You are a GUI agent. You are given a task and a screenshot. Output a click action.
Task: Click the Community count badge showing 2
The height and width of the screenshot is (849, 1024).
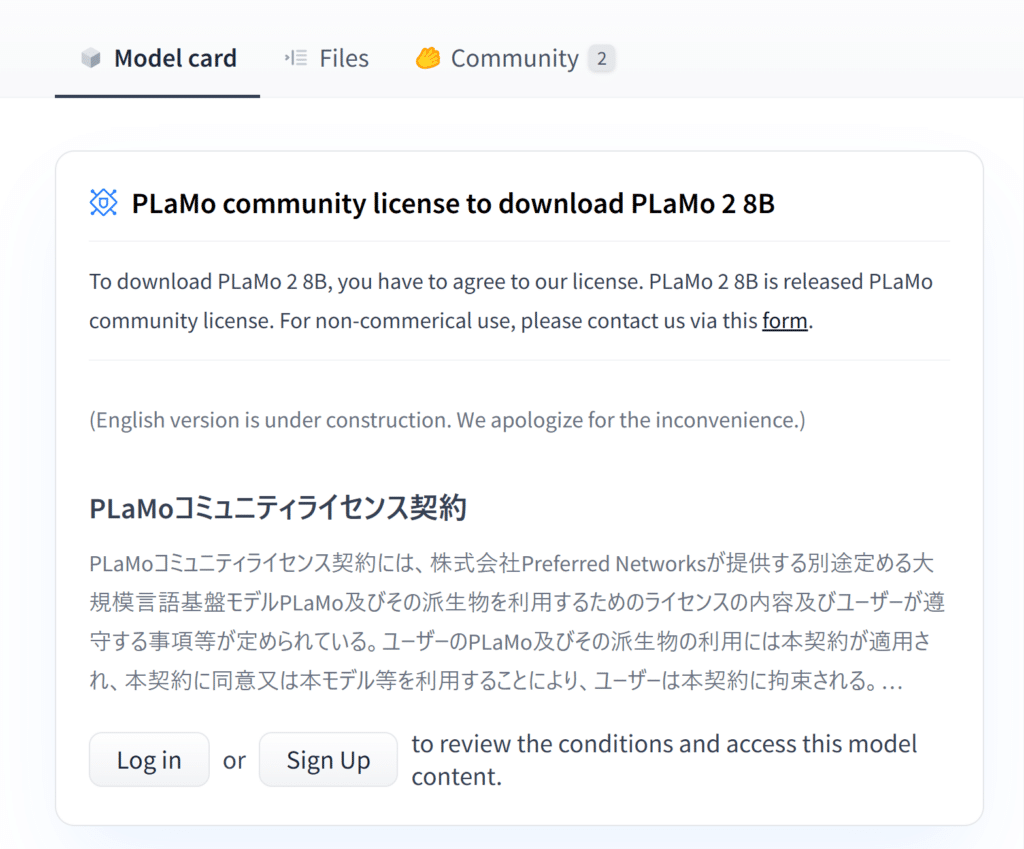coord(601,59)
